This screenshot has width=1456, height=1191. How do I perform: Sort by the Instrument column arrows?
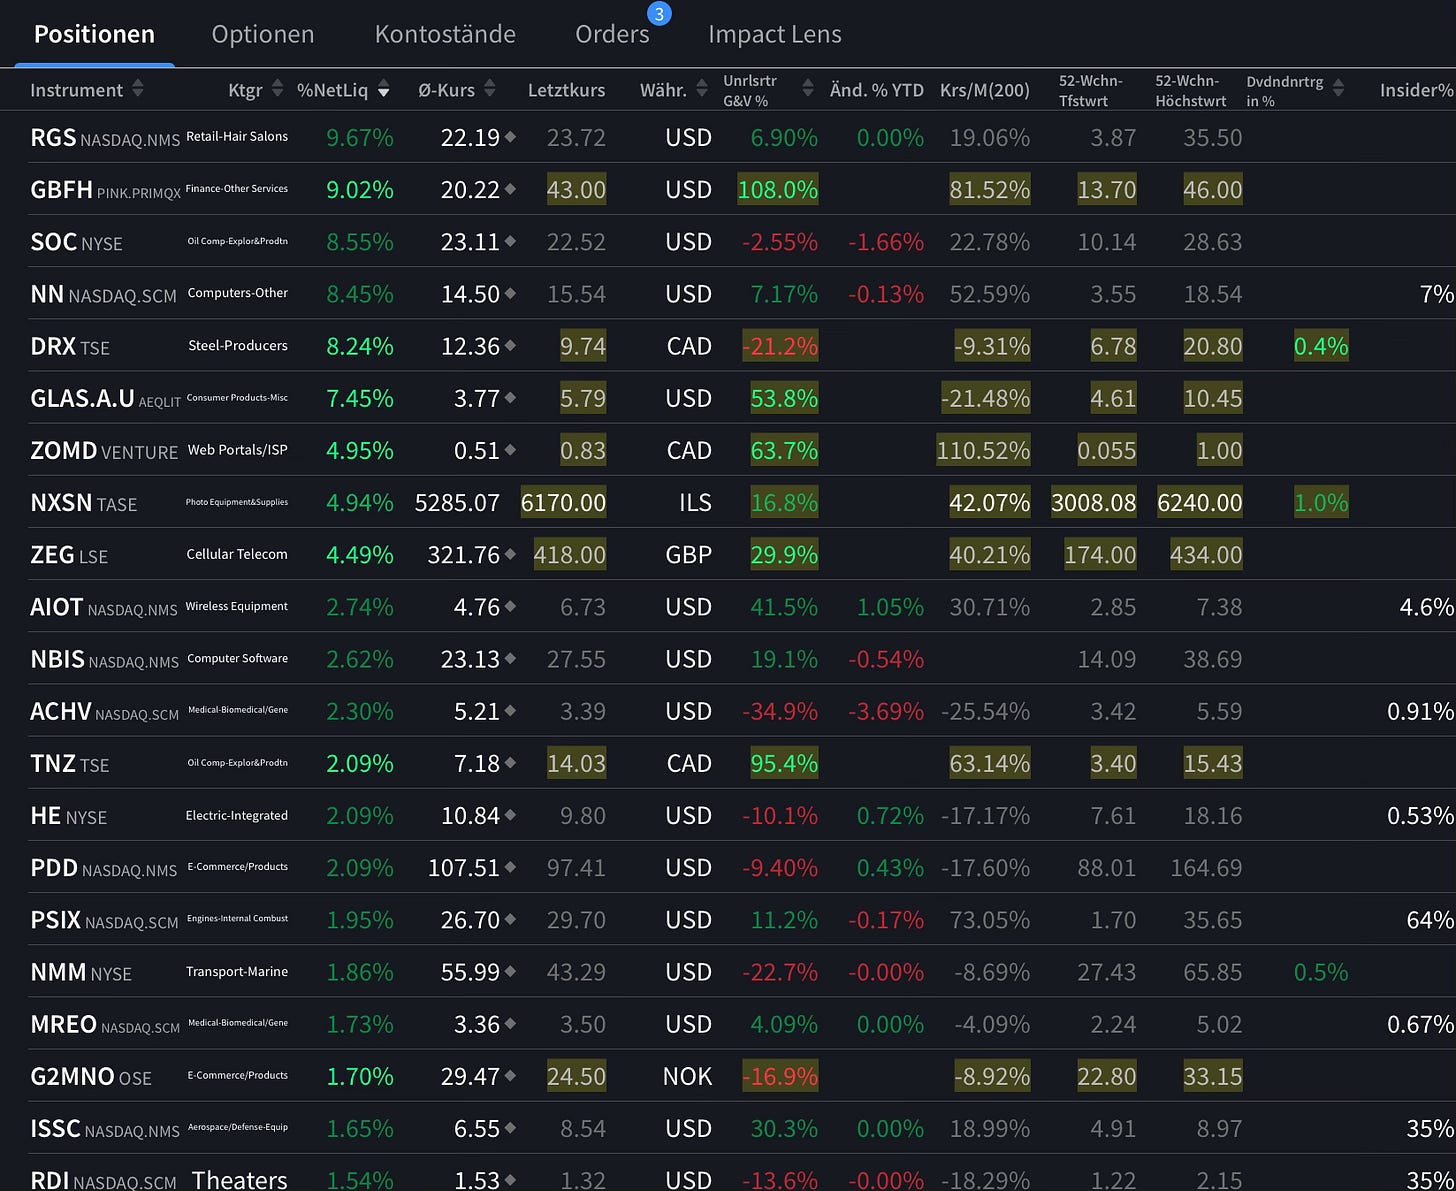[138, 89]
